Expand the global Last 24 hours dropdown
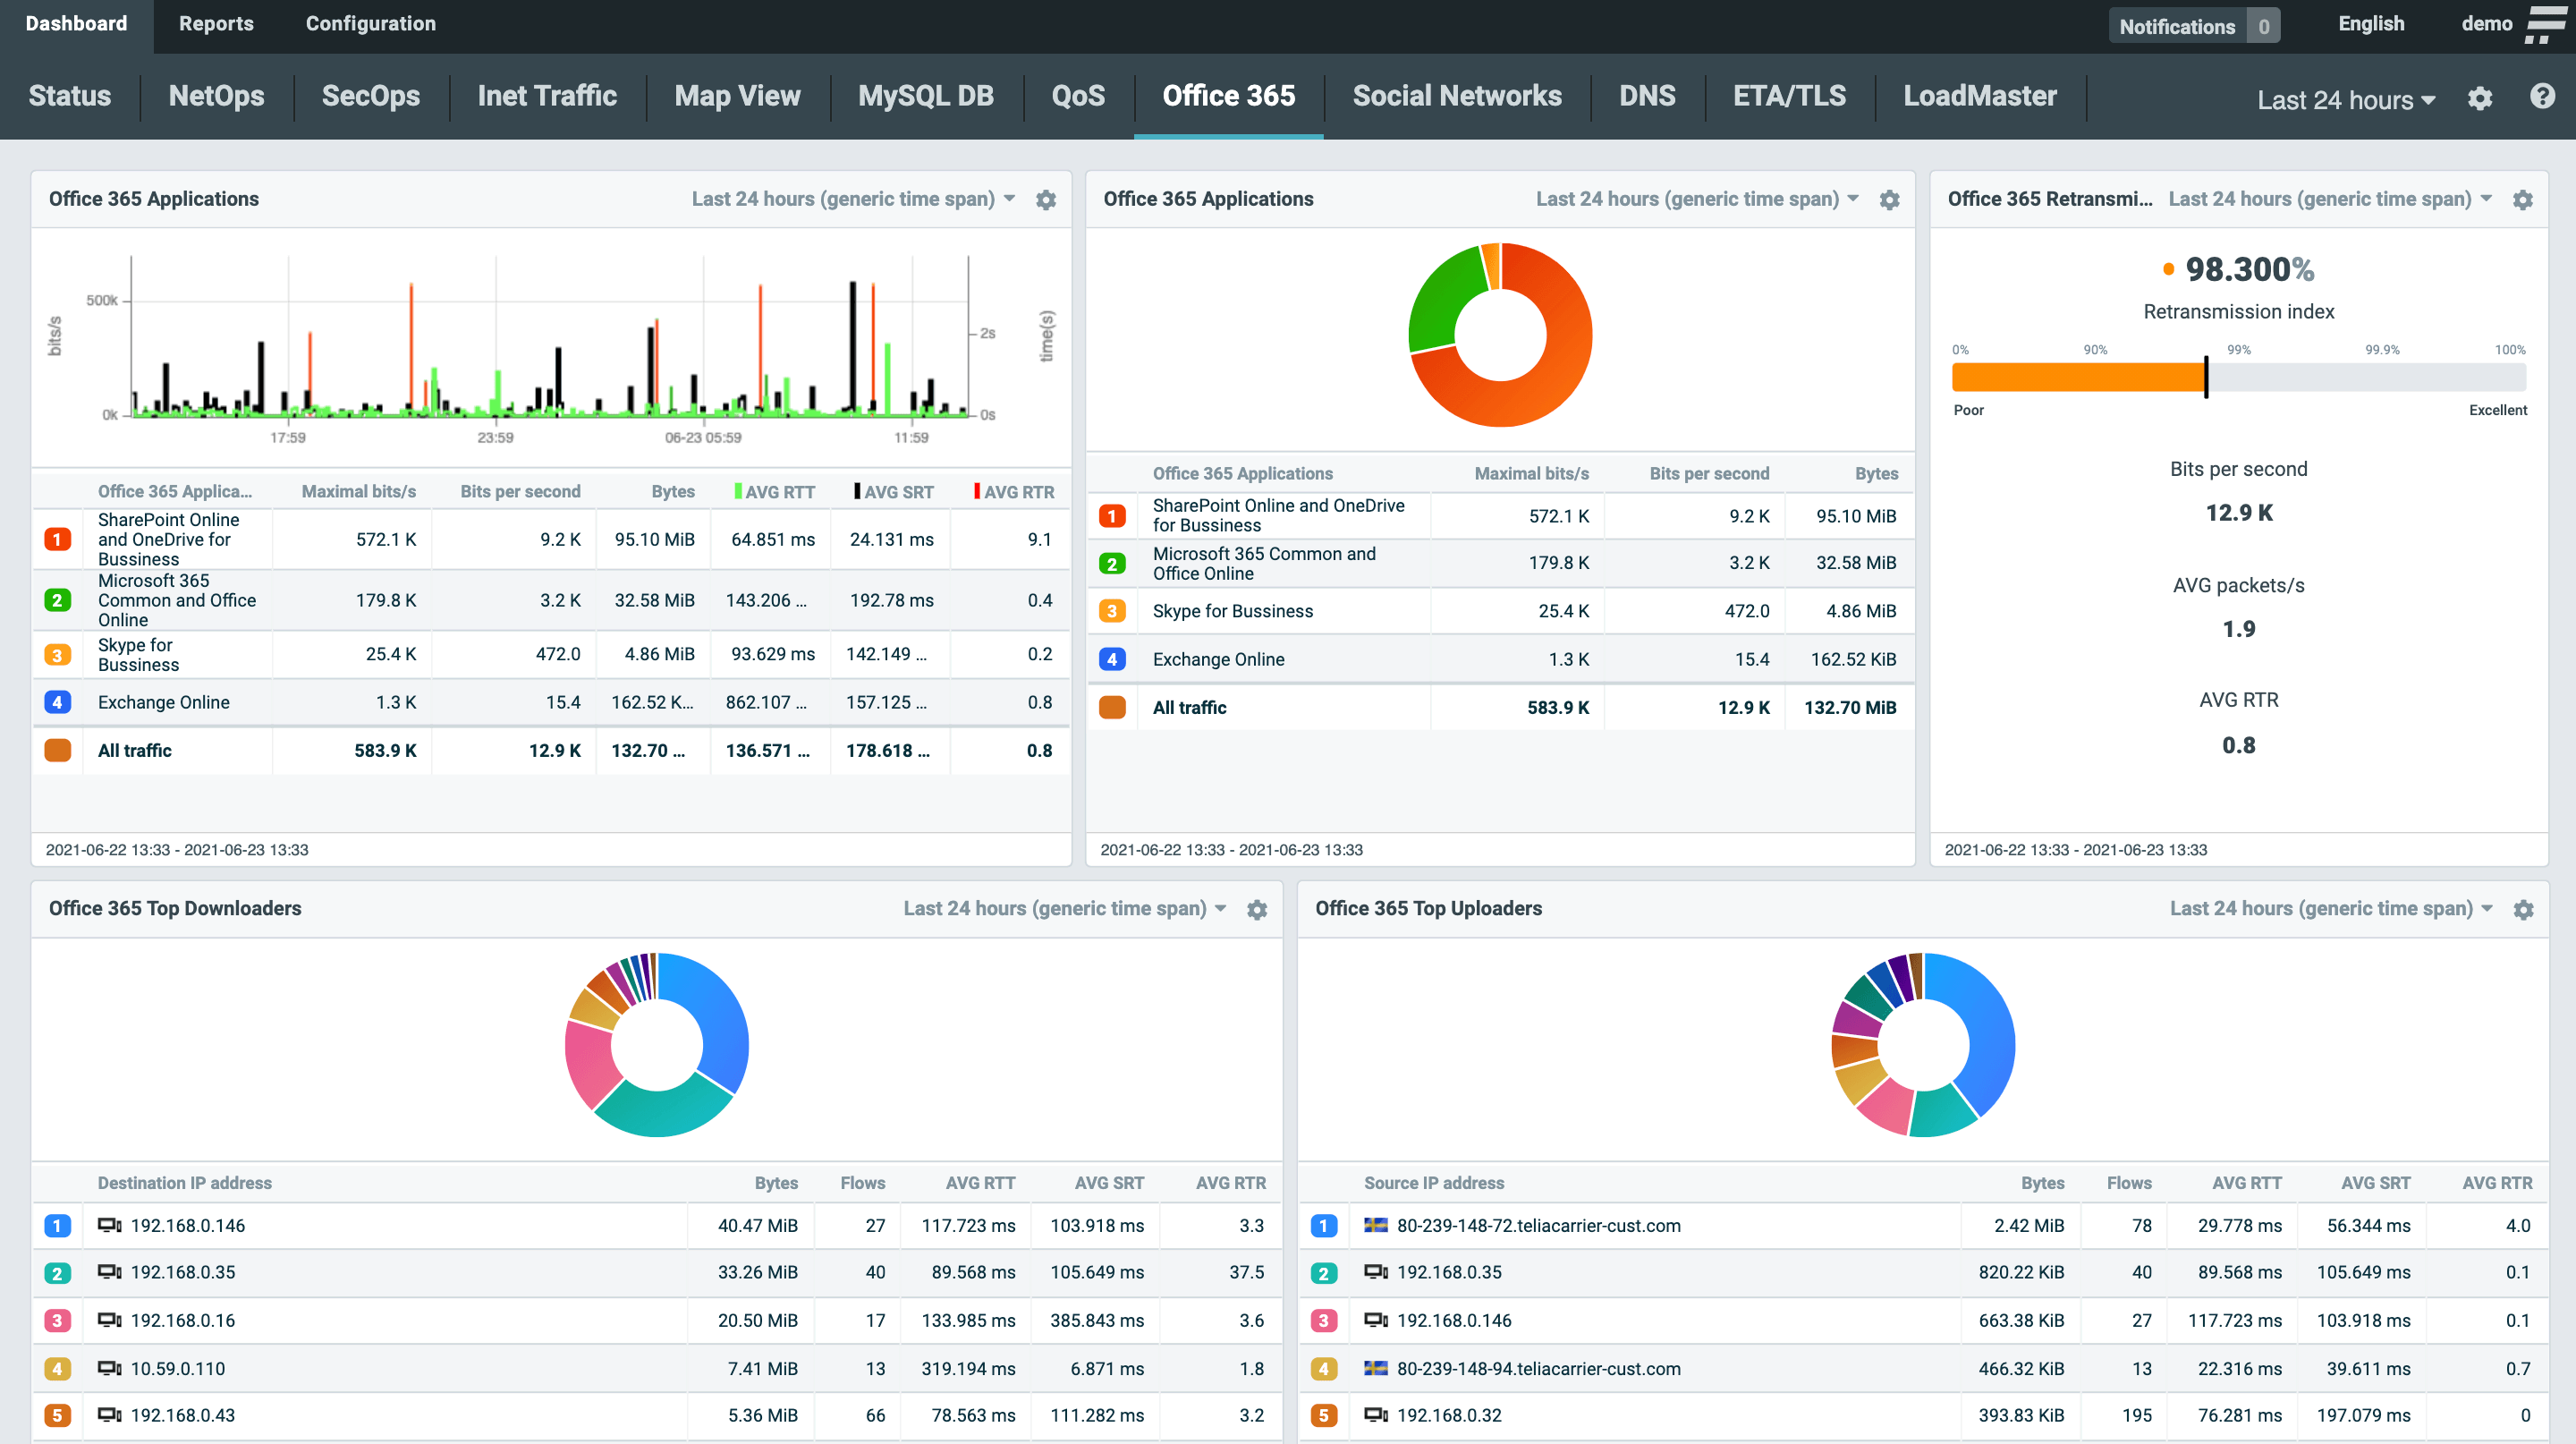Viewport: 2576px width, 1444px height. click(x=2345, y=100)
